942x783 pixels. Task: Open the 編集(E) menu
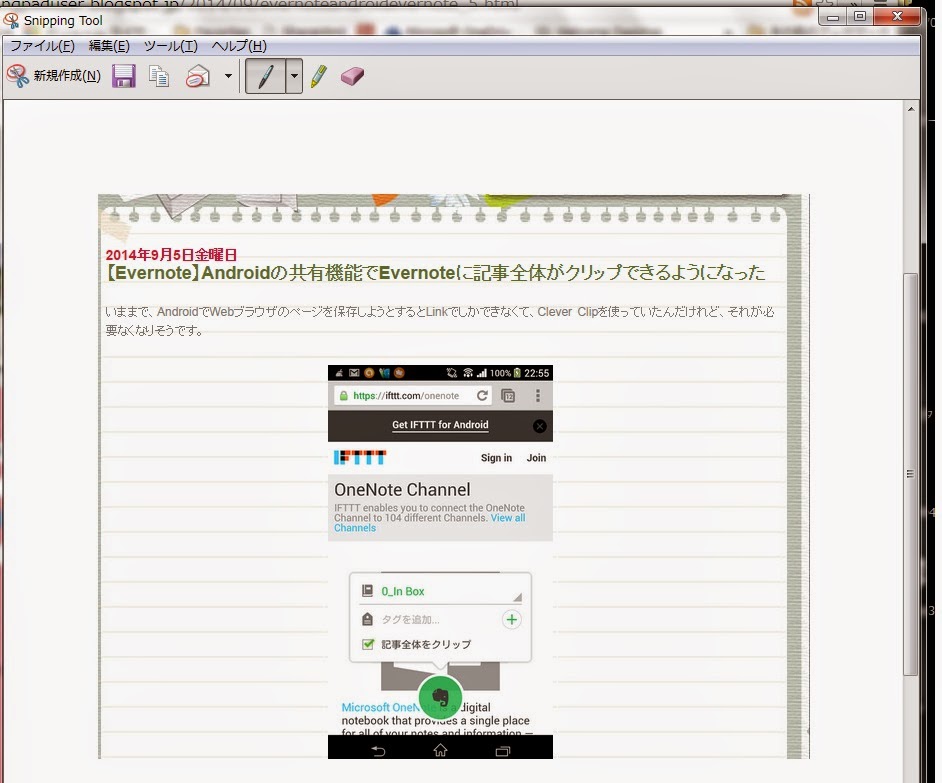[109, 46]
